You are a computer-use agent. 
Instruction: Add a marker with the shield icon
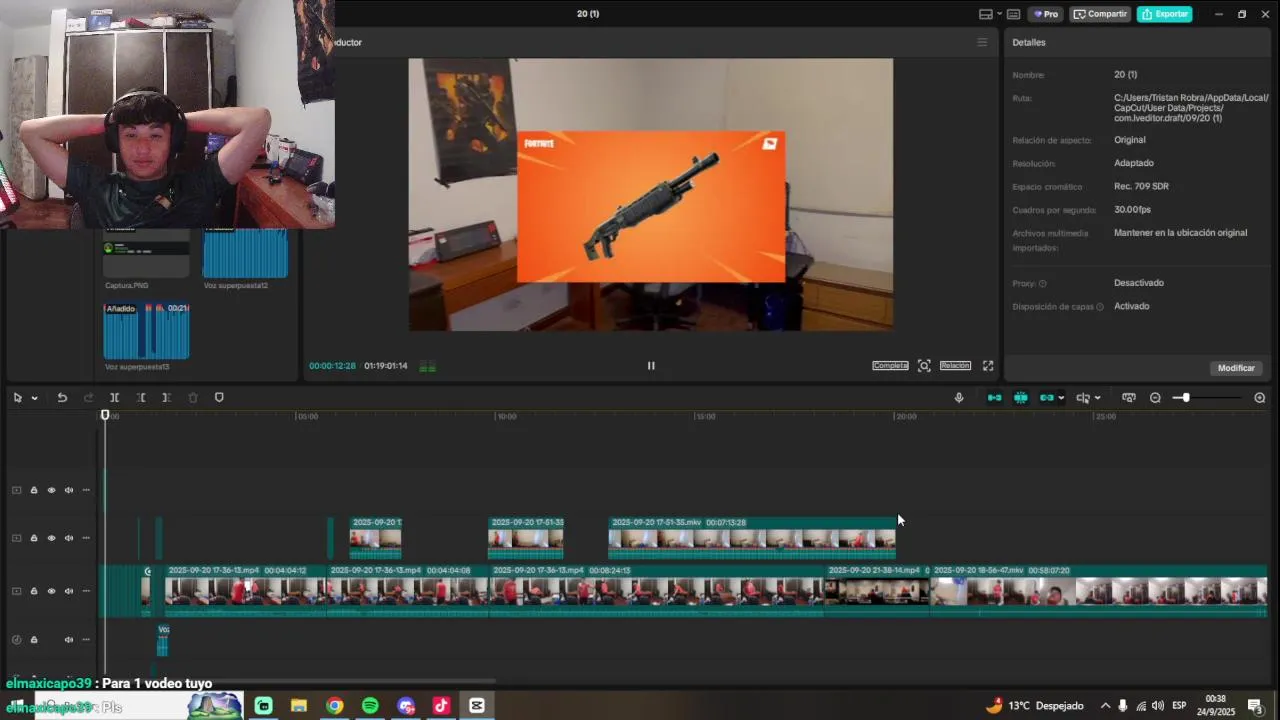pos(219,398)
